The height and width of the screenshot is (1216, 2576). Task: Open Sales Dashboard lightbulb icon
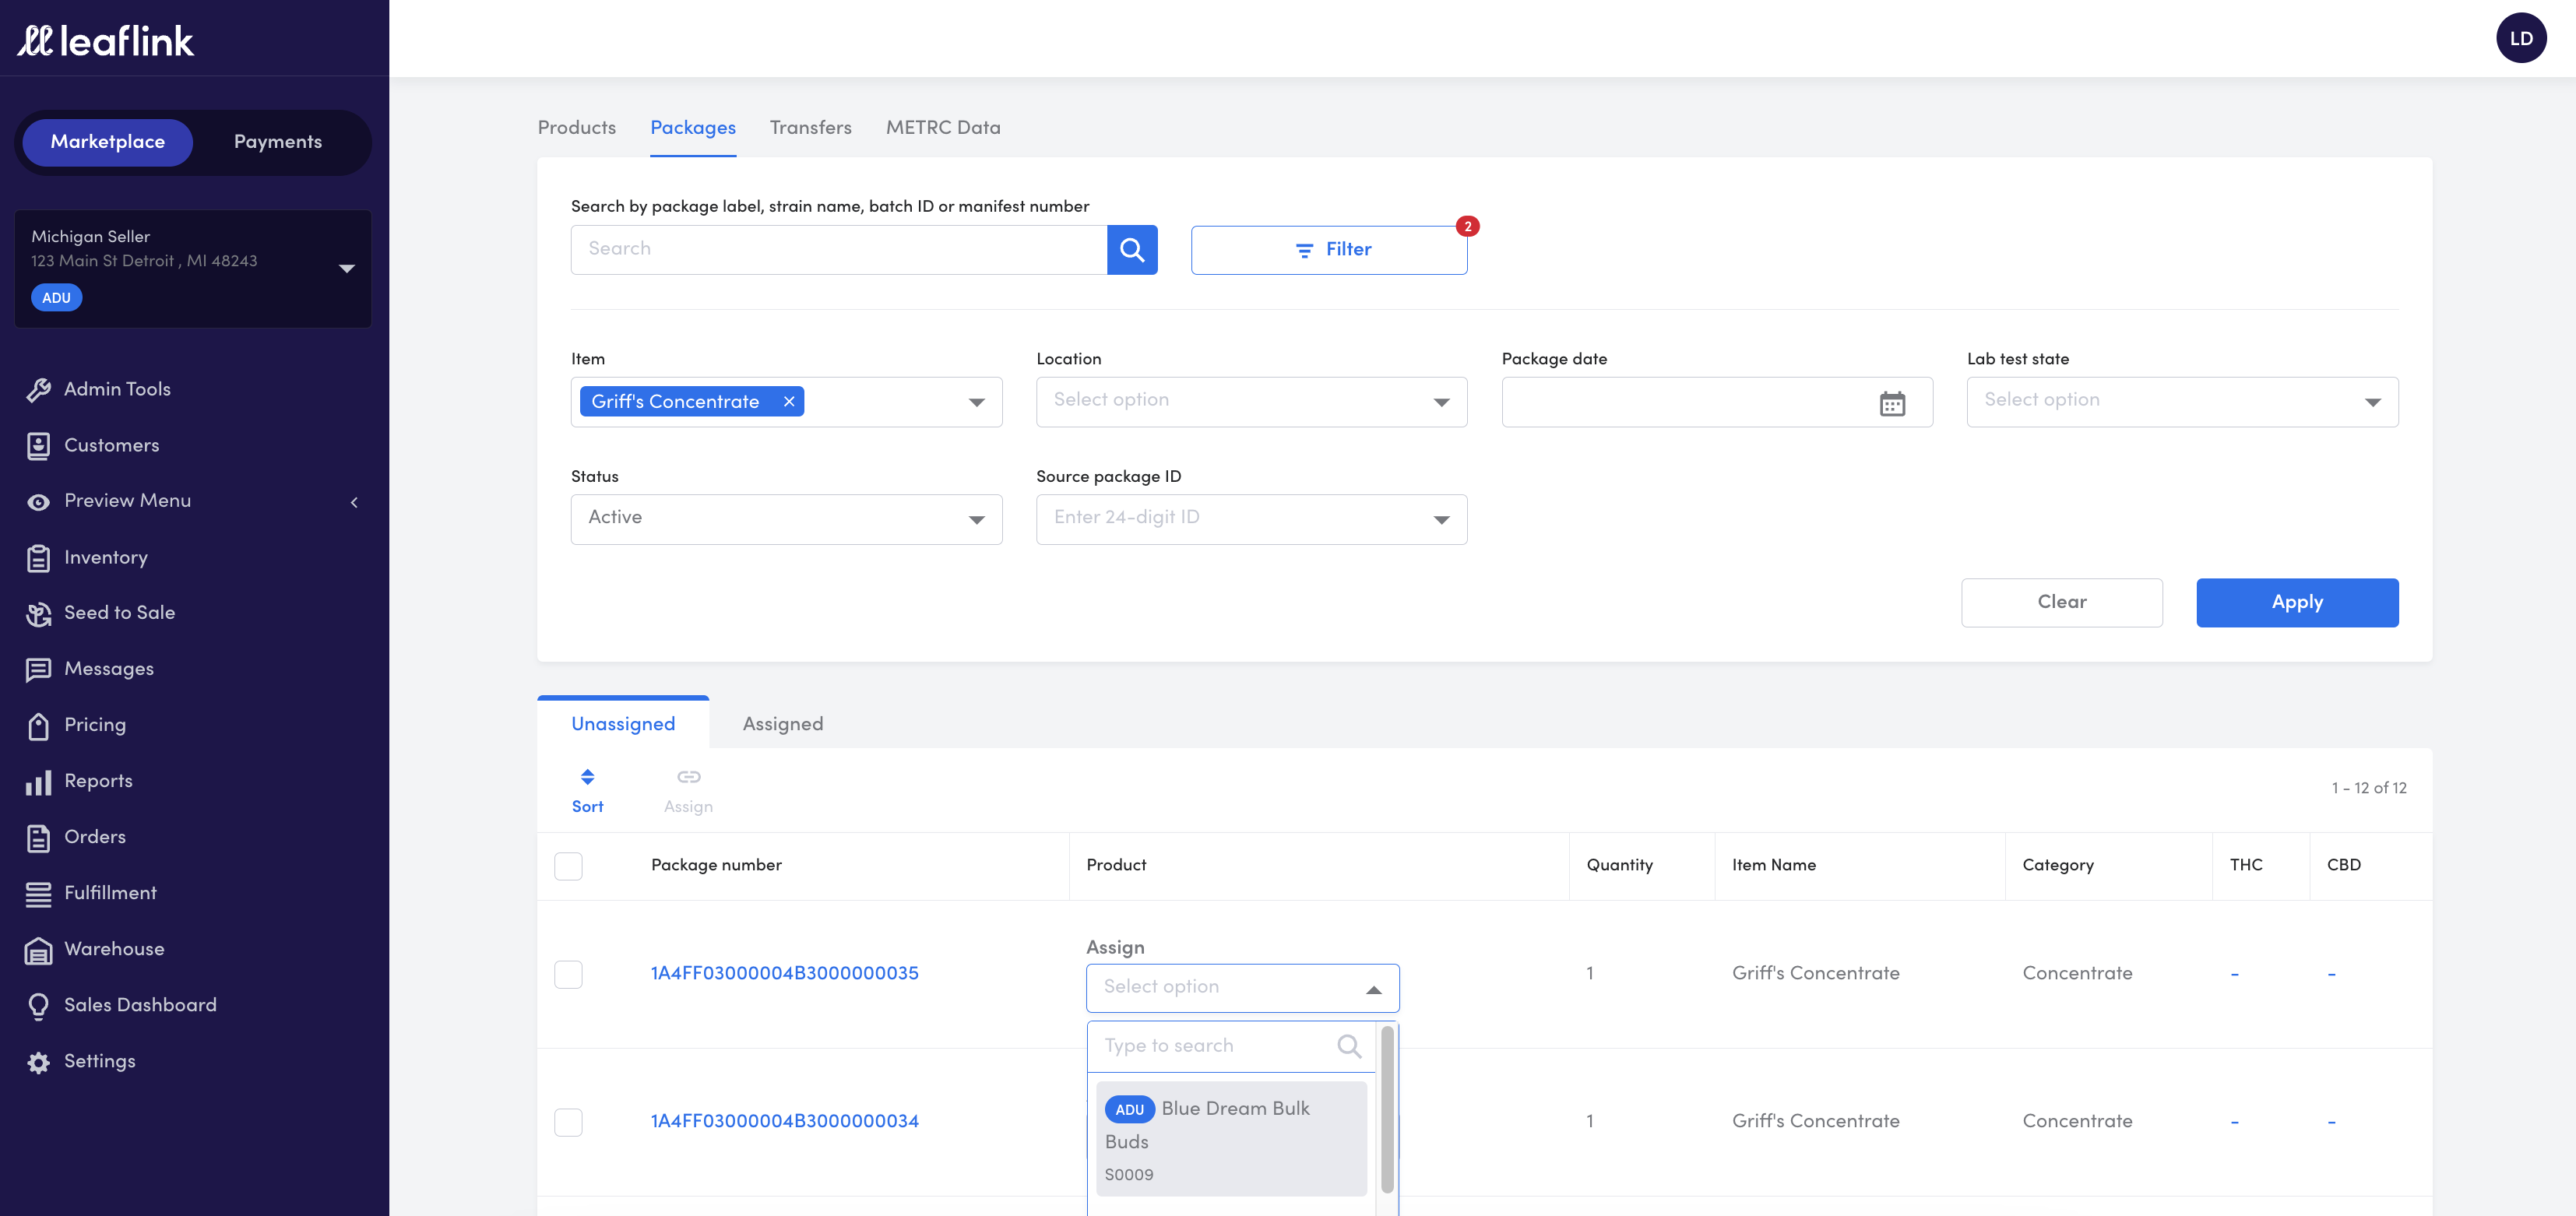click(38, 1005)
